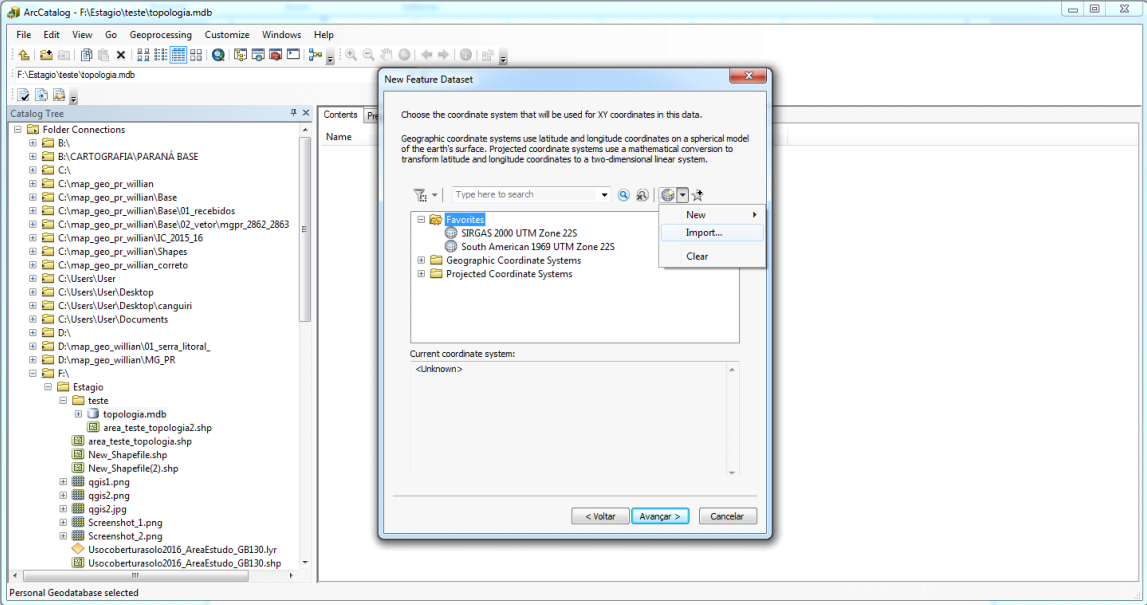This screenshot has width=1147, height=605.
Task: Pin the Catalog Tree panel
Action: tap(293, 113)
